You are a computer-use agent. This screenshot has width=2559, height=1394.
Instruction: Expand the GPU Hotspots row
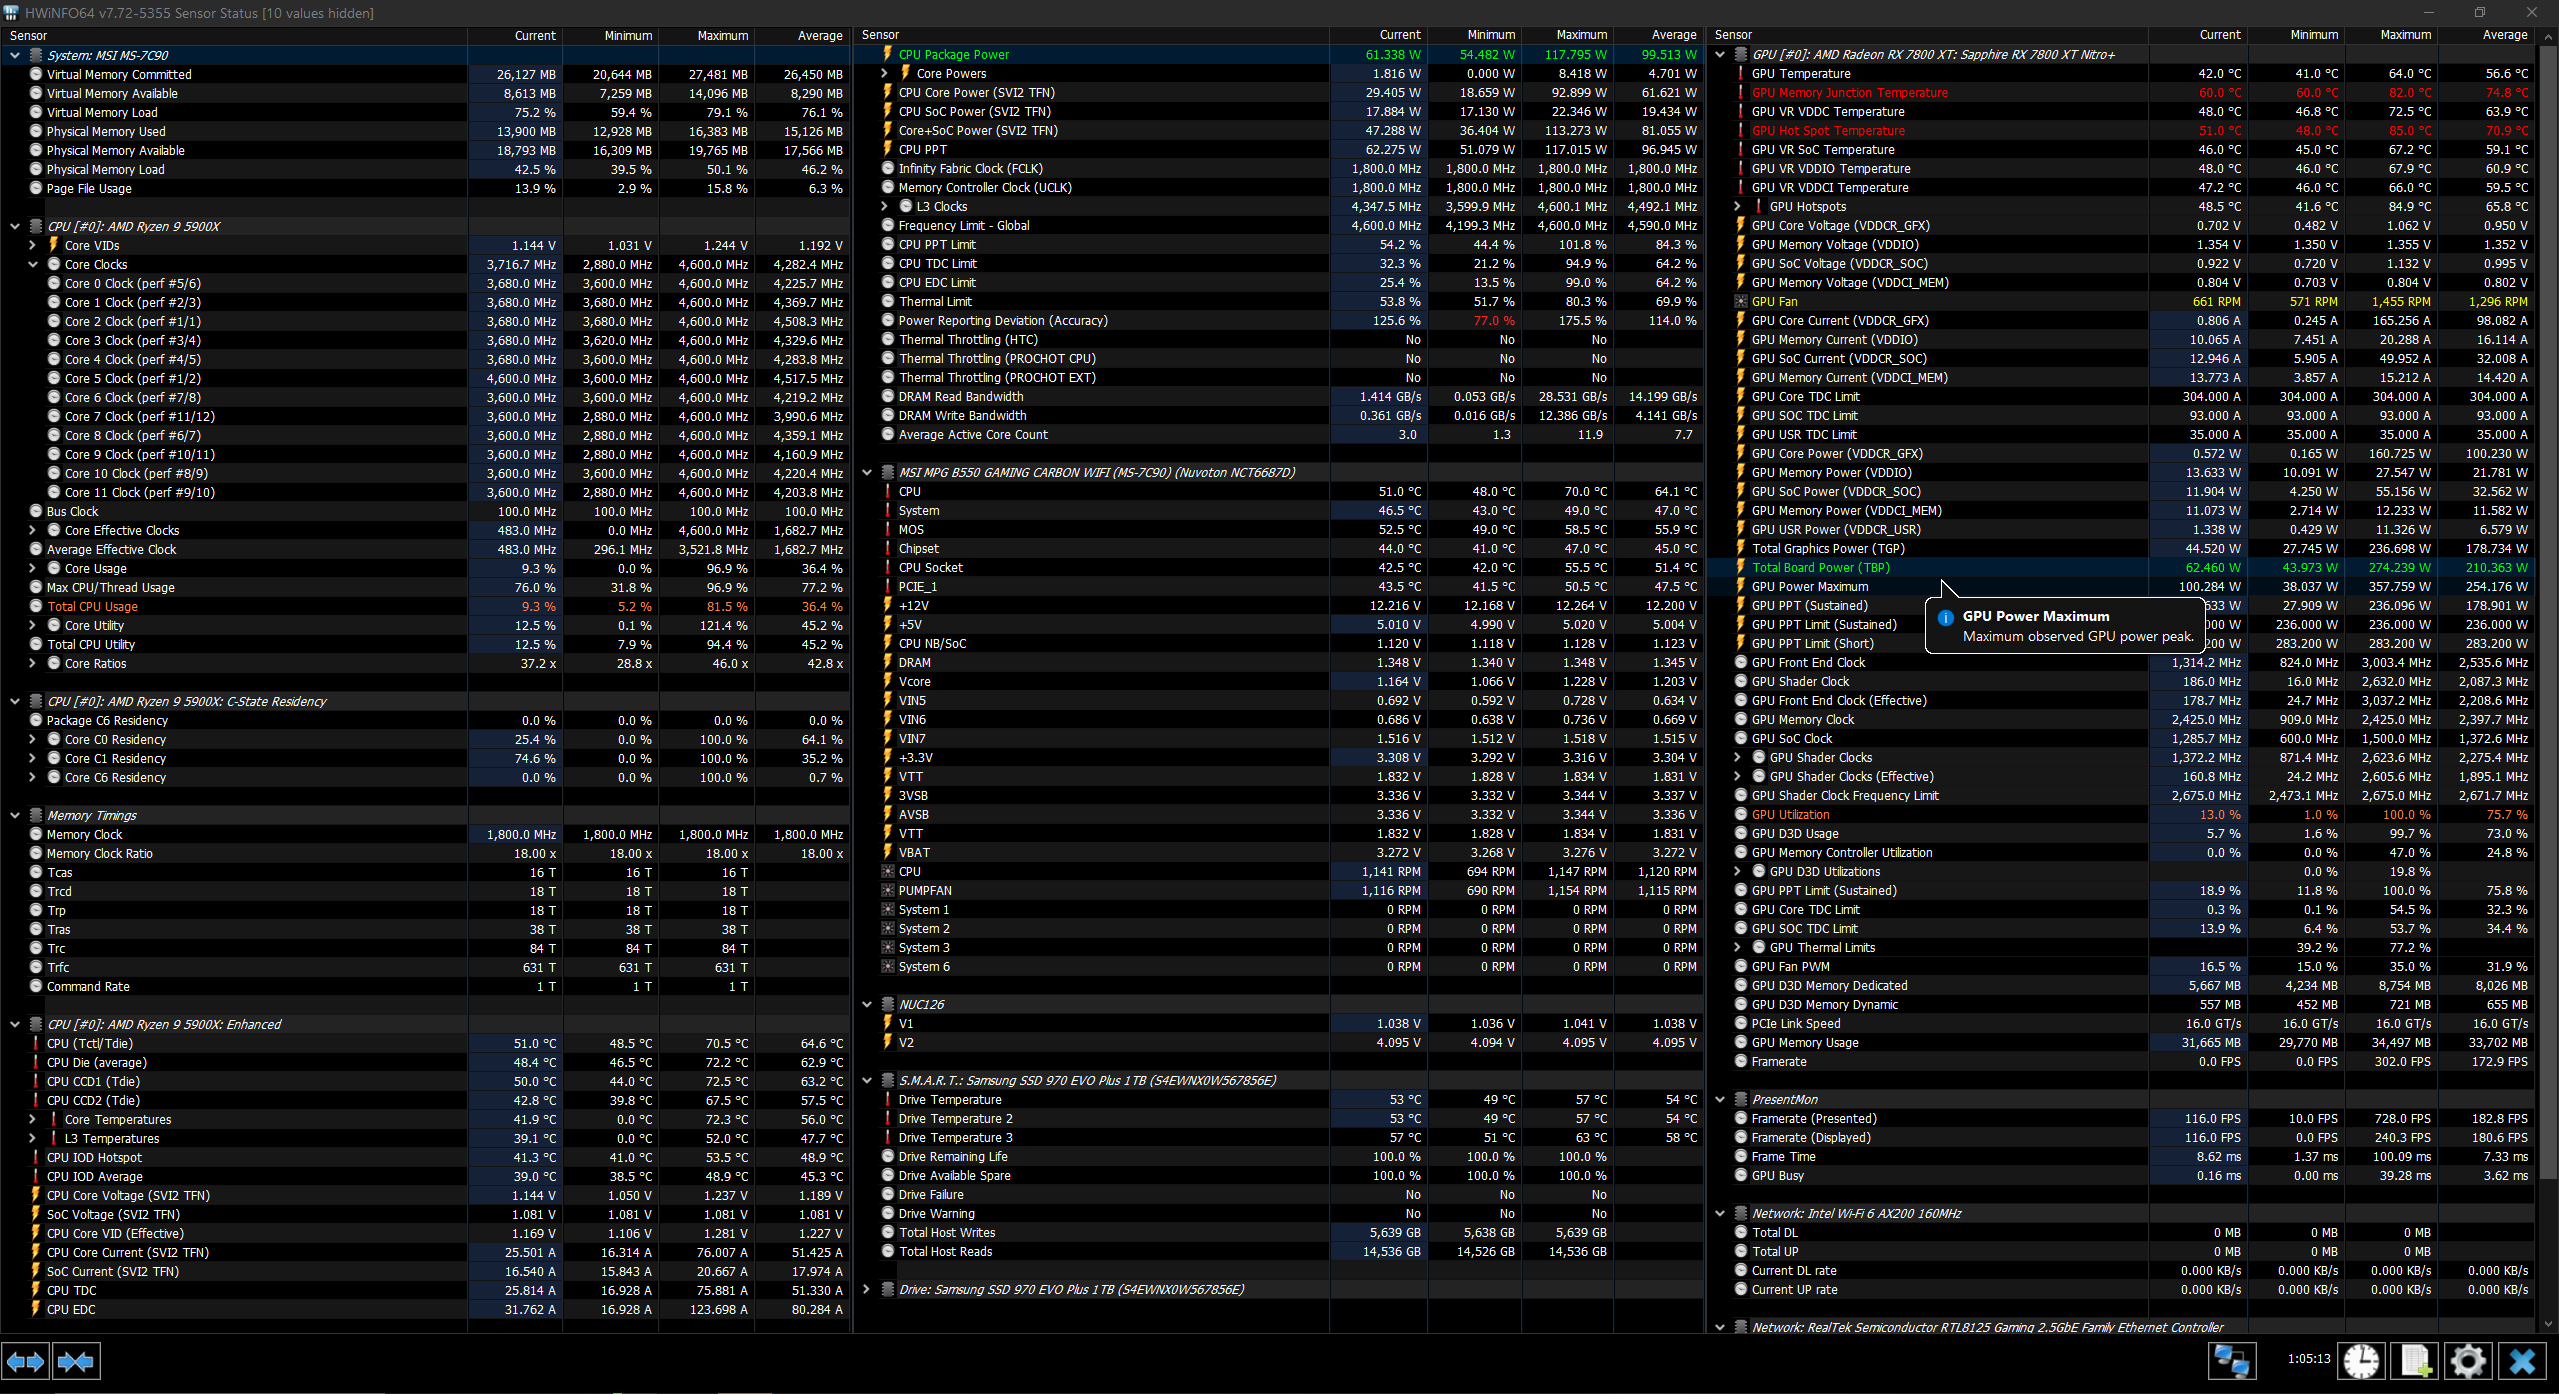(x=1738, y=206)
